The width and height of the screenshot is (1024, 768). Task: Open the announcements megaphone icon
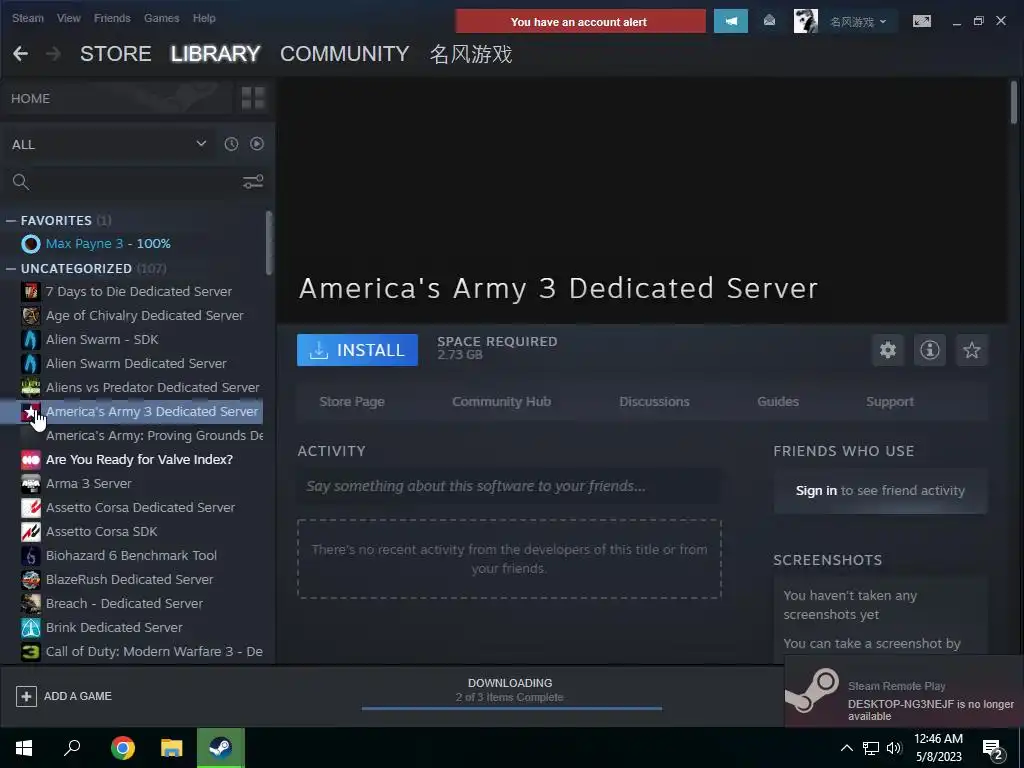point(731,21)
